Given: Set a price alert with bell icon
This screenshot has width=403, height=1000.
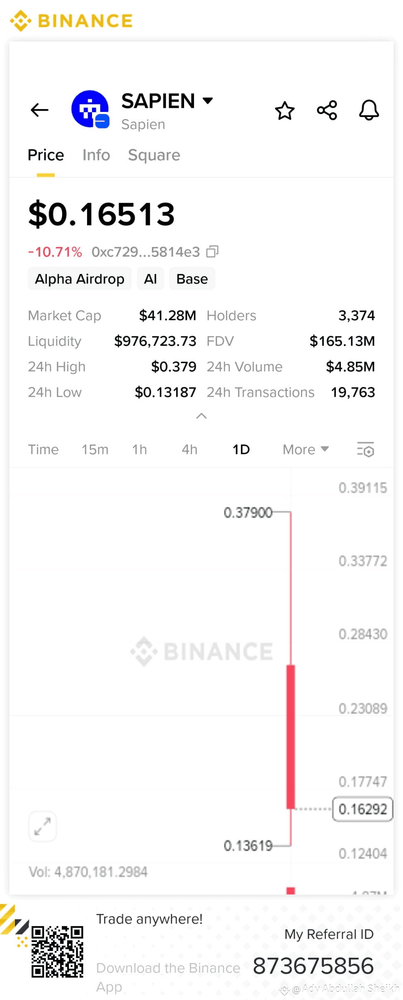Looking at the screenshot, I should (x=369, y=110).
